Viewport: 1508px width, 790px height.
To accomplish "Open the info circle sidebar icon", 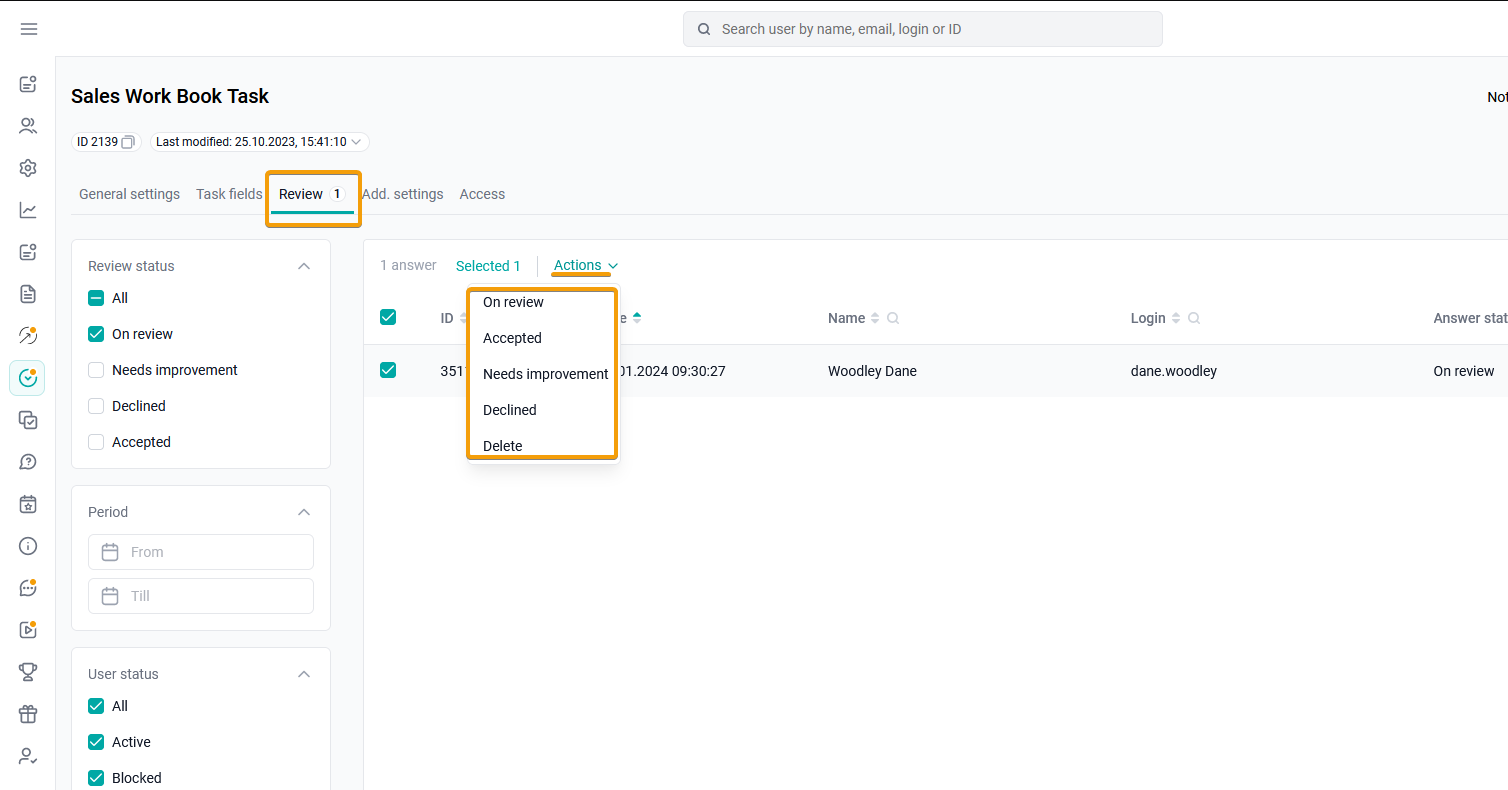I will point(28,546).
